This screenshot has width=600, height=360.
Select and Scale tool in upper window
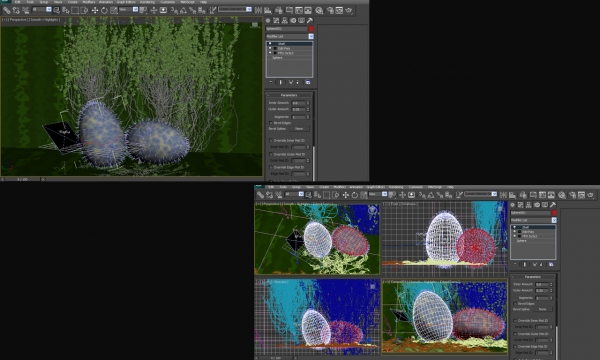point(114,10)
